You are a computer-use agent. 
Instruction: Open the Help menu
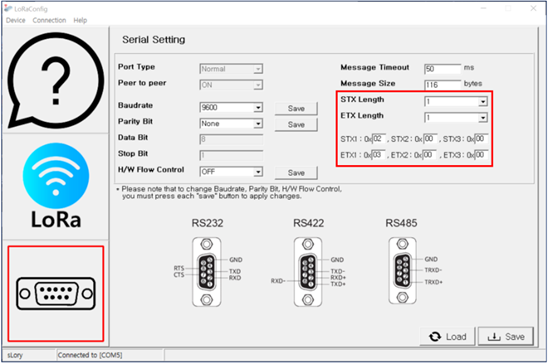80,20
